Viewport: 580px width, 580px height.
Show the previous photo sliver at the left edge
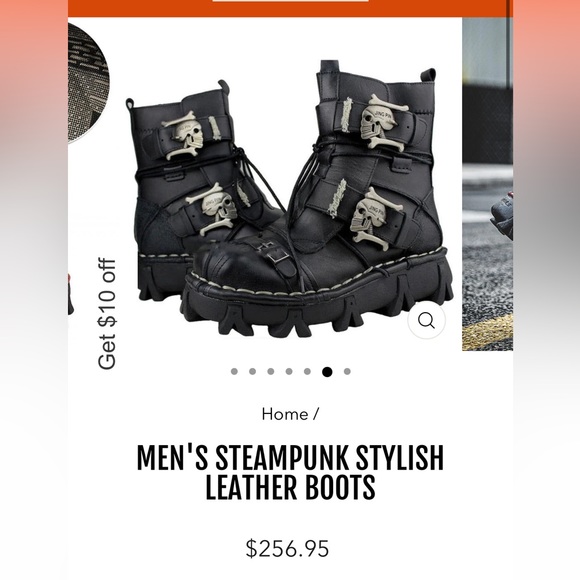coord(70,294)
